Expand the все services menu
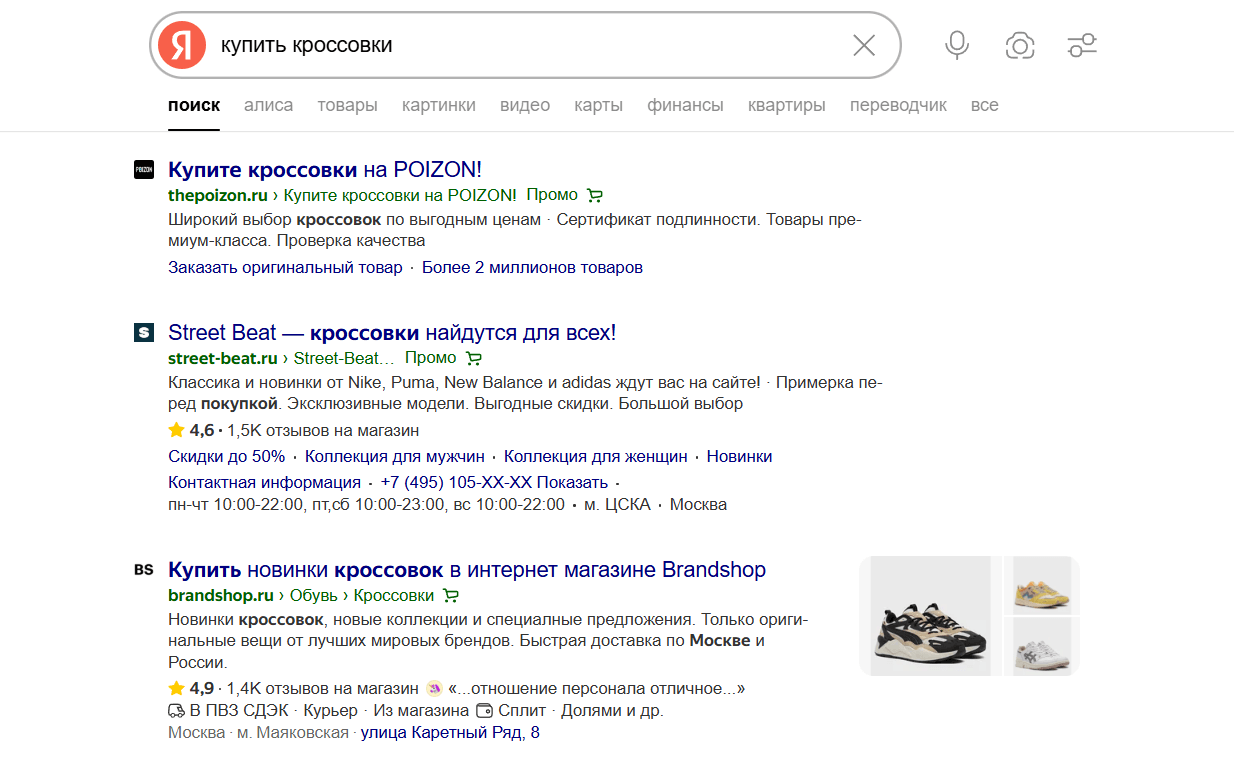 (x=984, y=105)
